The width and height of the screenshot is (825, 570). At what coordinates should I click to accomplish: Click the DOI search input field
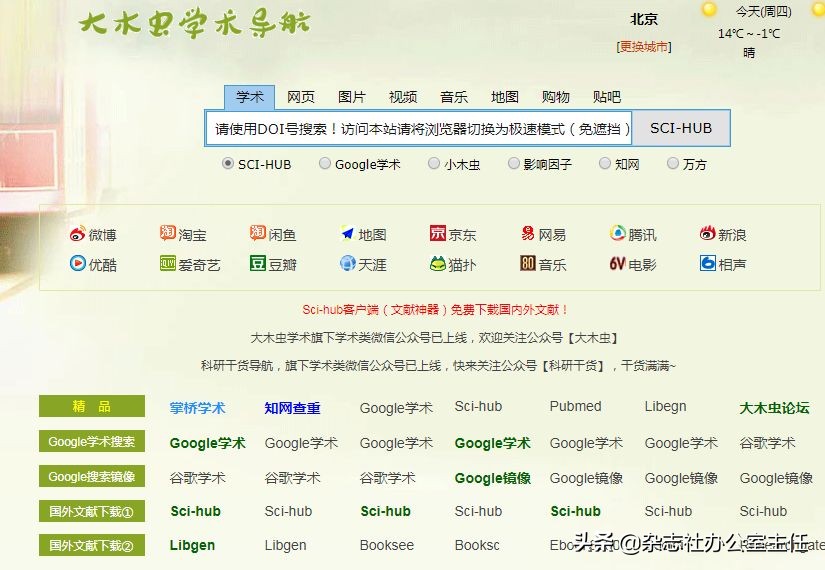click(419, 128)
